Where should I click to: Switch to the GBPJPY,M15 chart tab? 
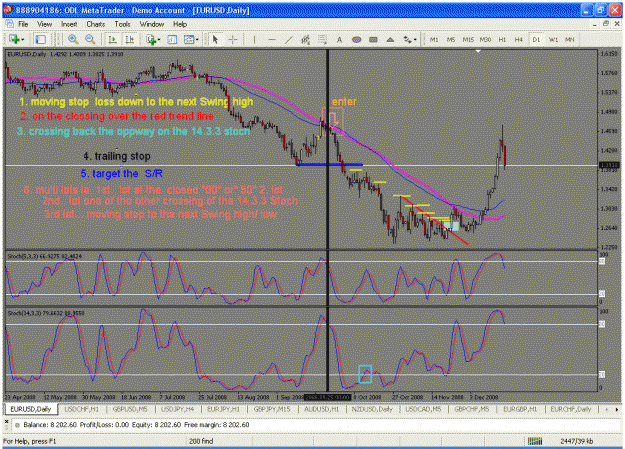[x=272, y=409]
